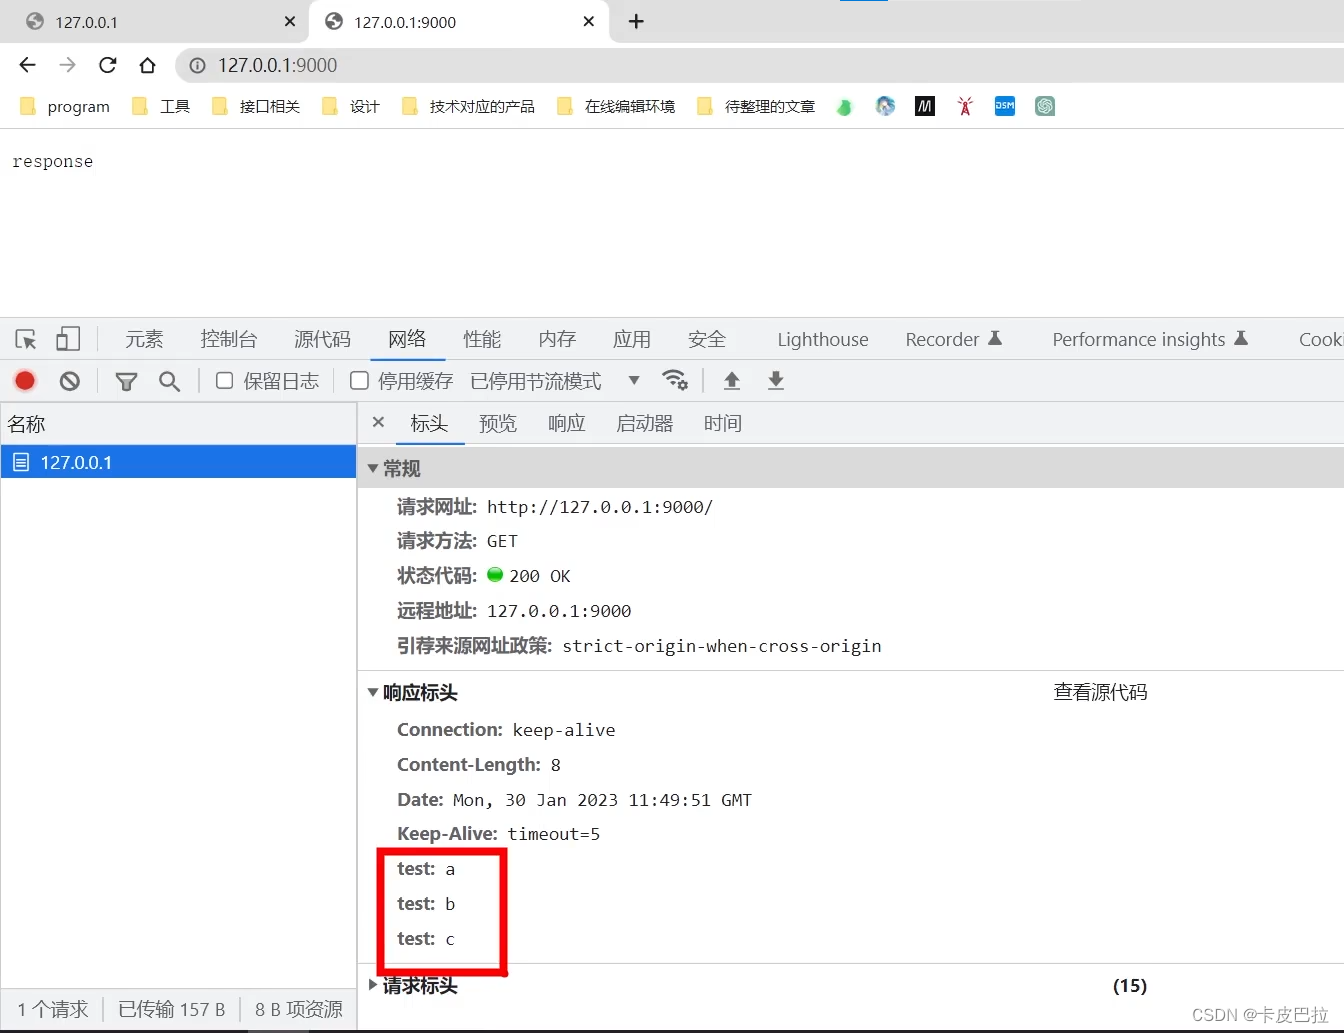1344x1033 pixels.
Task: Switch to the 控制台 DevTools tab
Action: click(229, 339)
